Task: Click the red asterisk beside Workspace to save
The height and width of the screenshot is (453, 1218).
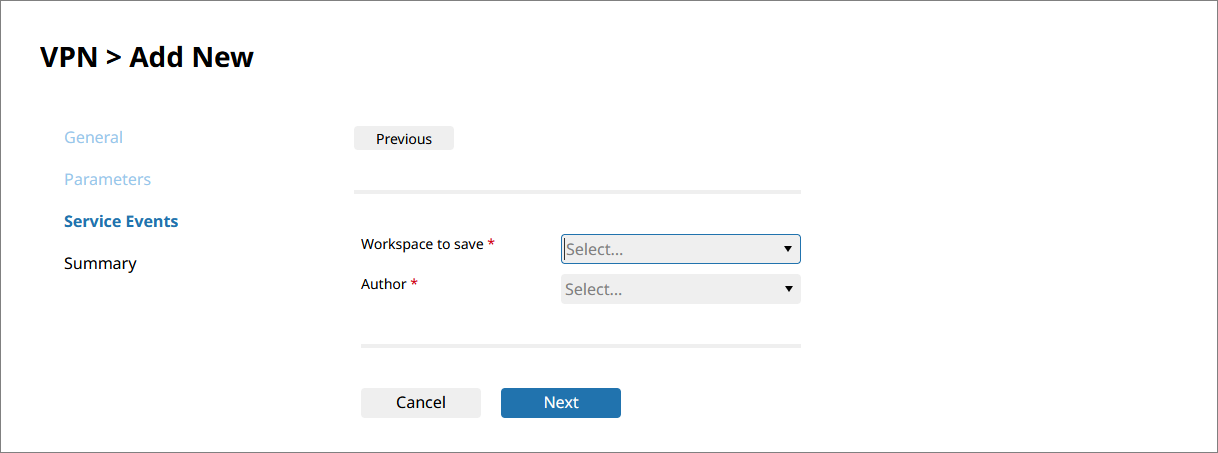Action: 491,245
